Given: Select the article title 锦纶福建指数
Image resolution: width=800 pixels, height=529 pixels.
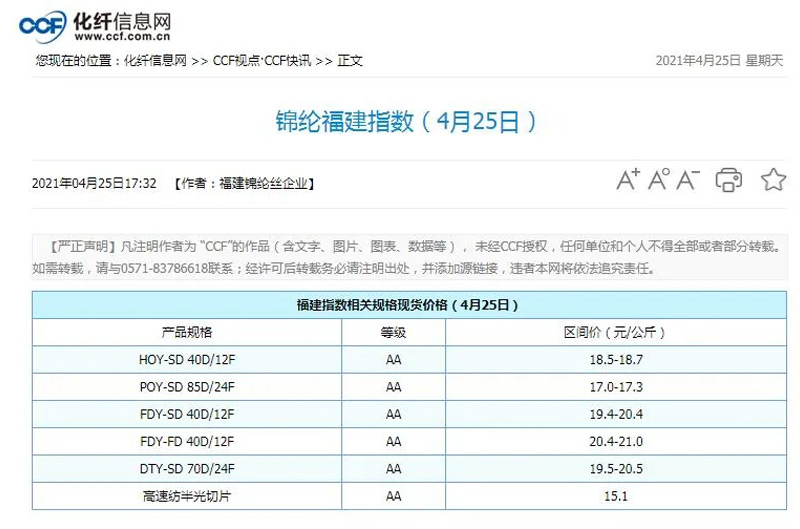Looking at the screenshot, I should [x=406, y=122].
